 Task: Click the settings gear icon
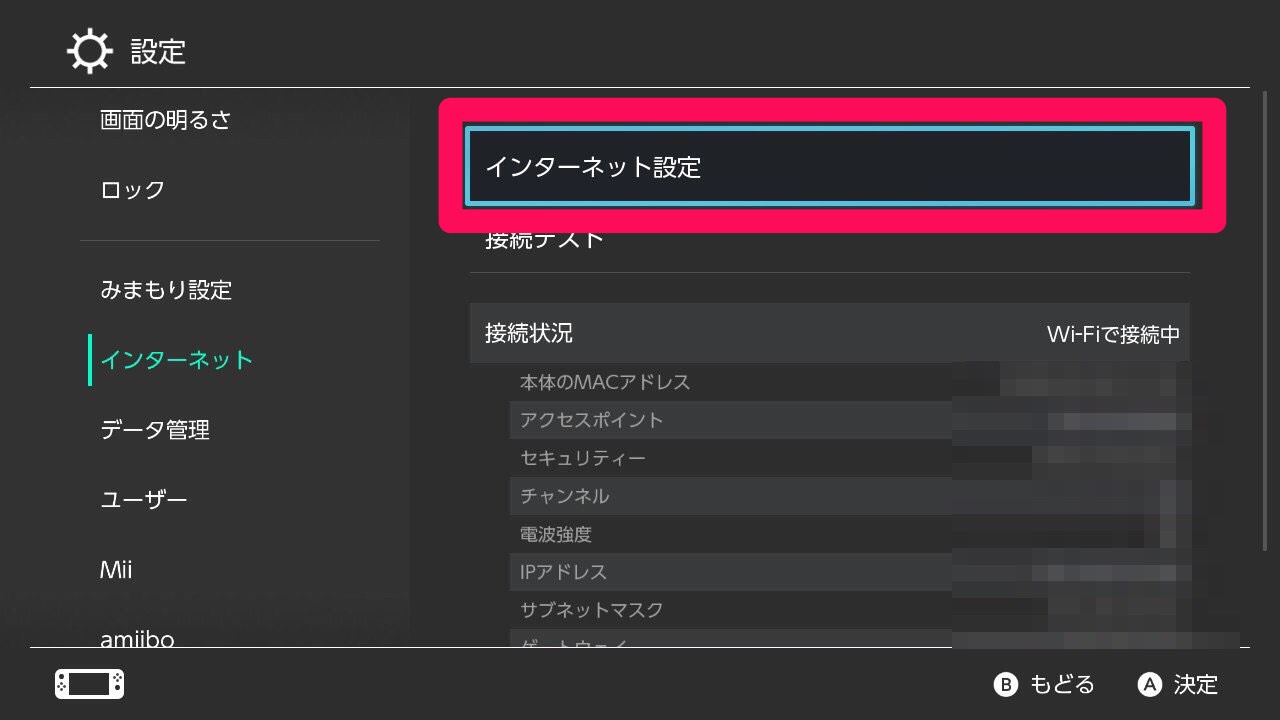pos(88,50)
